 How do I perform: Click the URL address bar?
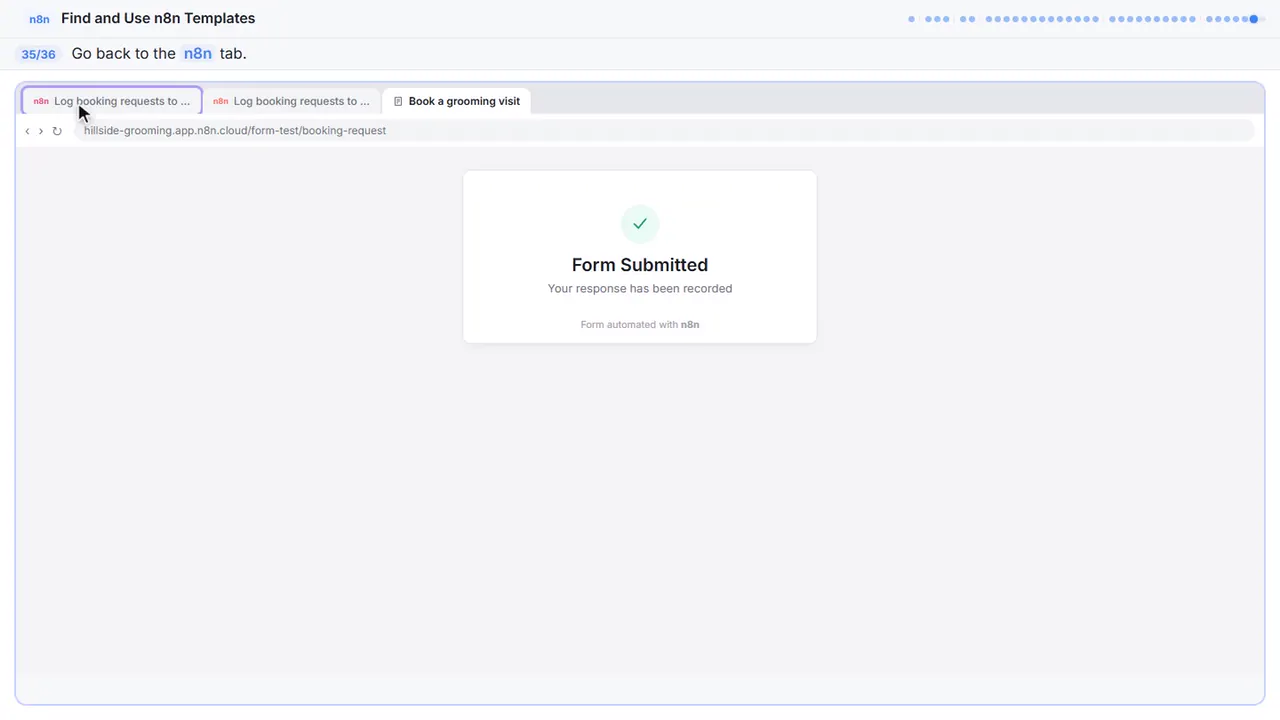(x=664, y=131)
